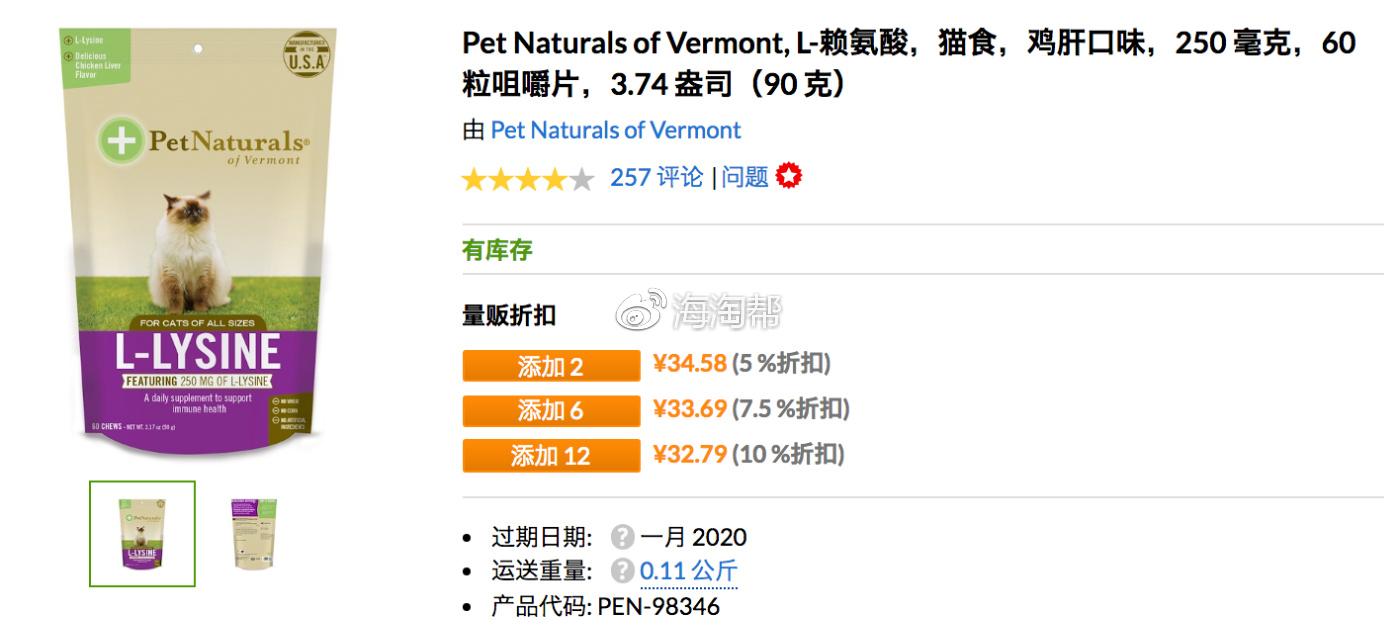This screenshot has height=620, width=1400.
Task: Click the ¥32.79 bulk price
Action: (690, 455)
